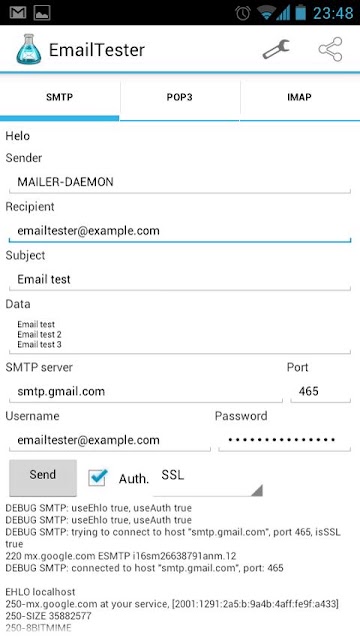Tap the Password field
Image resolution: width=360 pixels, height=640 pixels.
pos(284,440)
